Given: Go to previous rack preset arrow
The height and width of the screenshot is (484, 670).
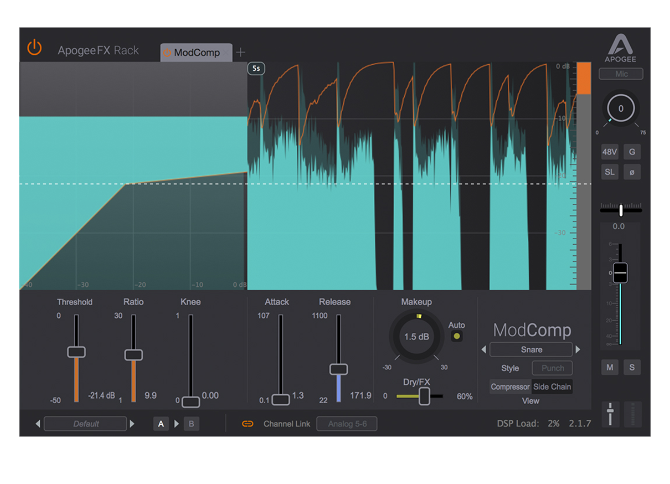Looking at the screenshot, I should pyautogui.click(x=38, y=424).
